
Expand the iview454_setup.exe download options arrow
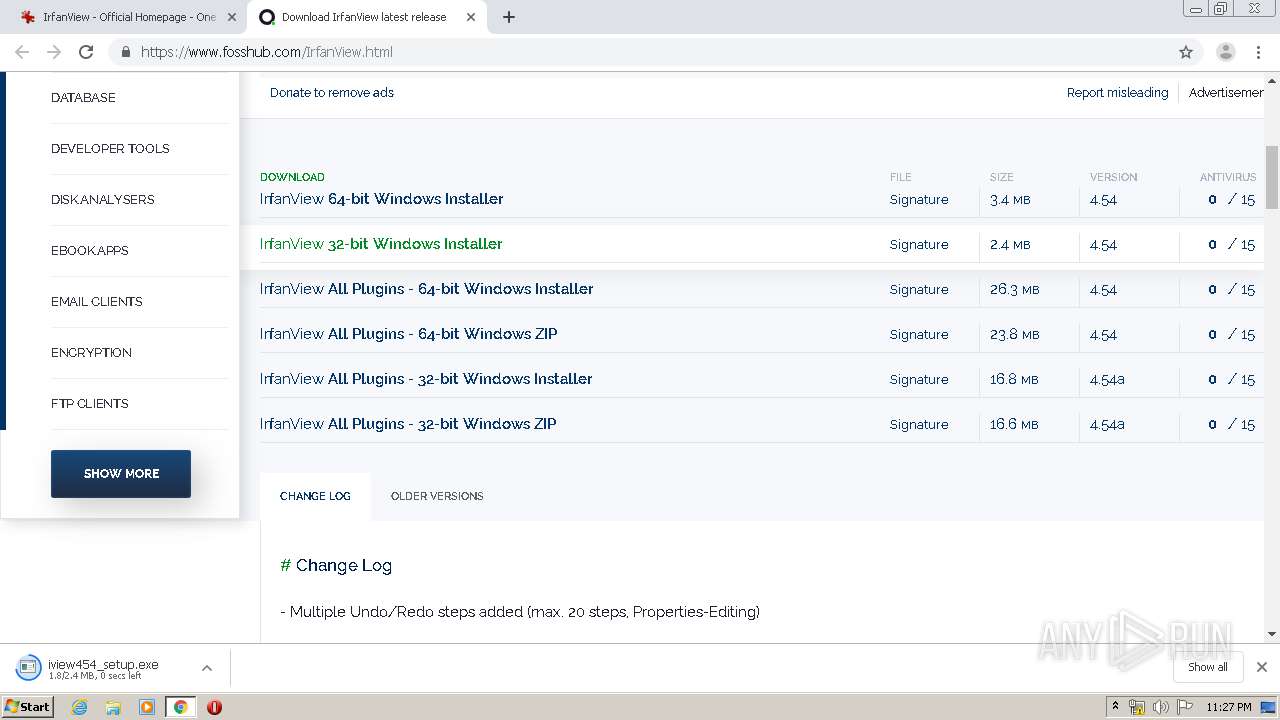[207, 668]
